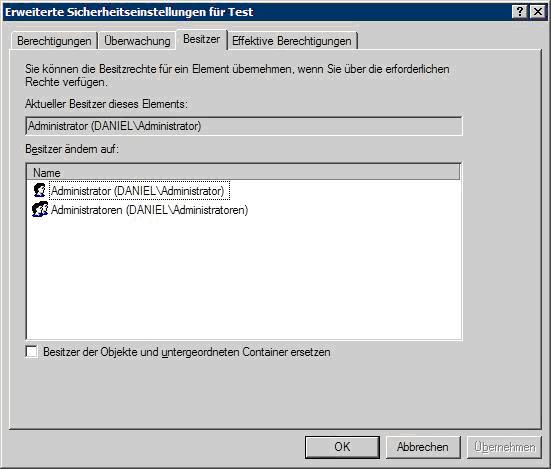The height and width of the screenshot is (469, 551).
Task: Open the Überwachung tab
Action: [x=137, y=41]
